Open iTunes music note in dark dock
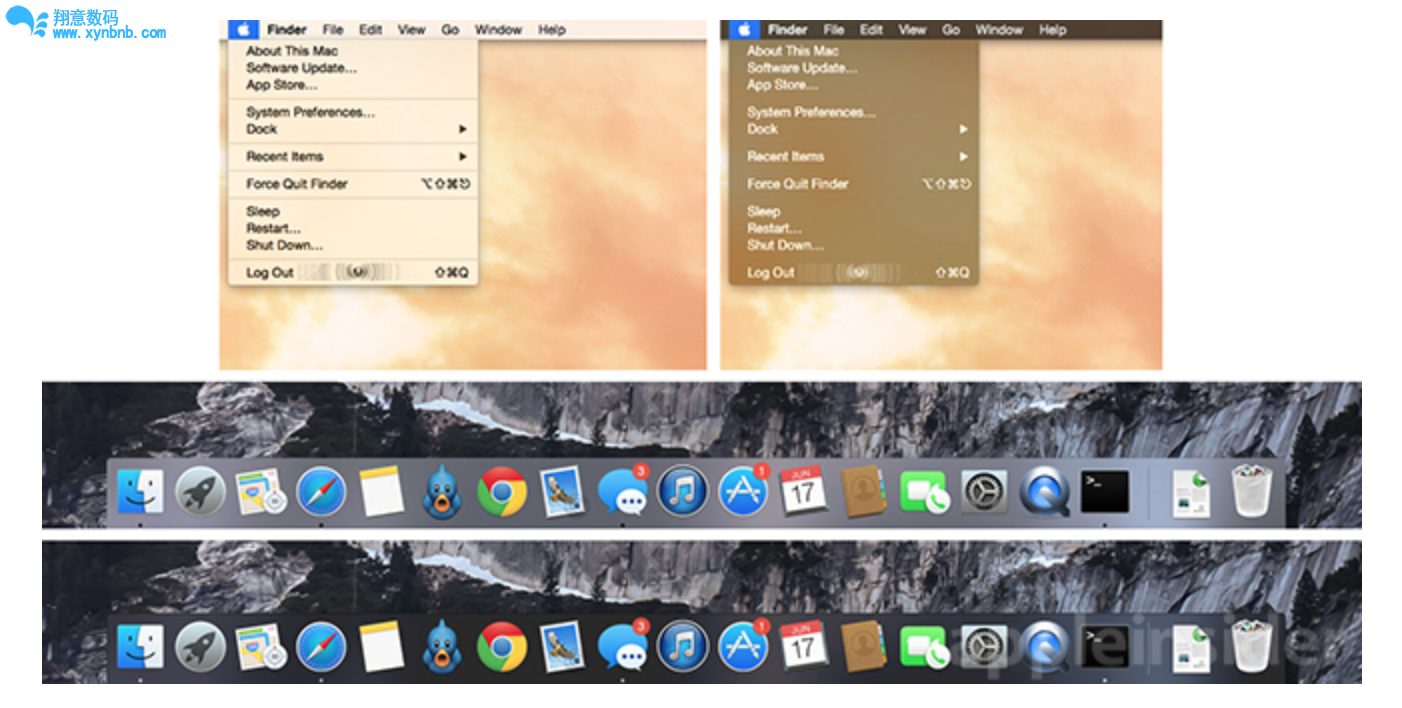Viewport: 1402px width, 708px height. coord(683,646)
